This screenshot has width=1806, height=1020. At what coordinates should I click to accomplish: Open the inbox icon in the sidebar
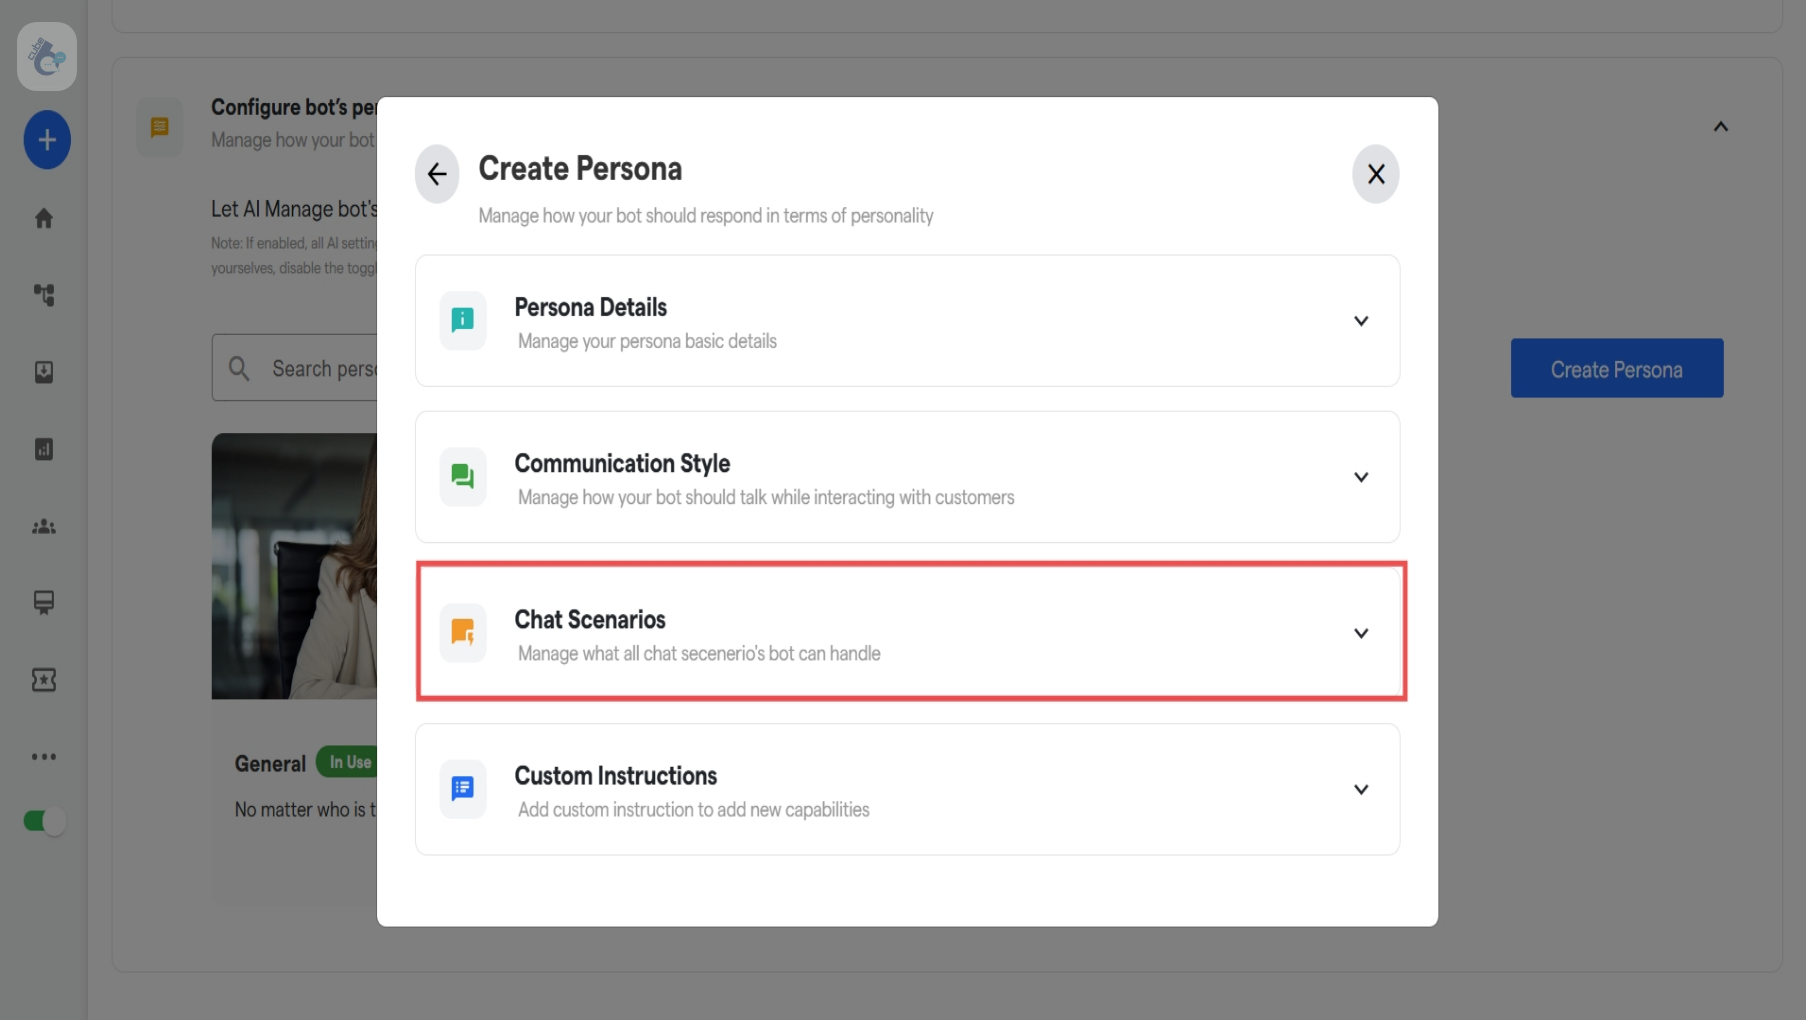coord(44,372)
